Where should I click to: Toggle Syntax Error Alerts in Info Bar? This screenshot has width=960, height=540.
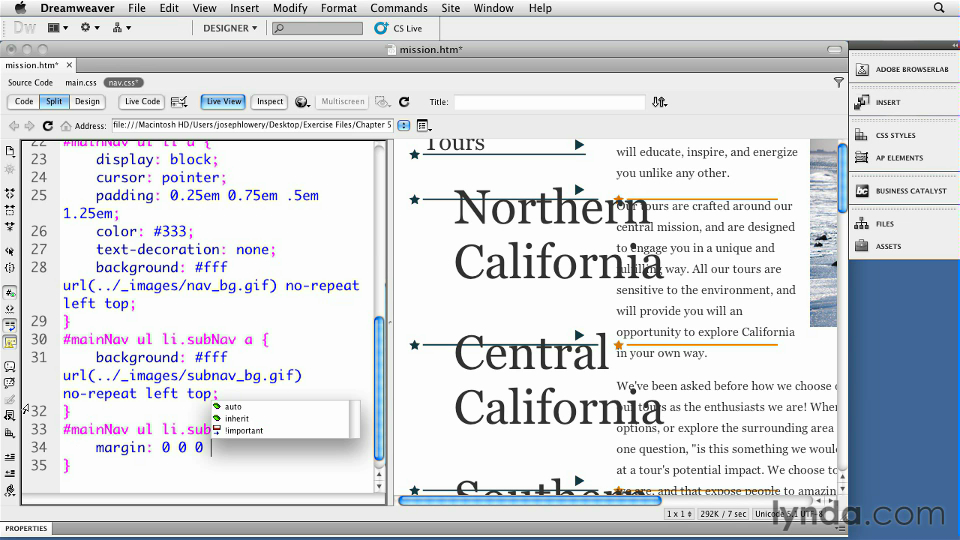(x=10, y=342)
